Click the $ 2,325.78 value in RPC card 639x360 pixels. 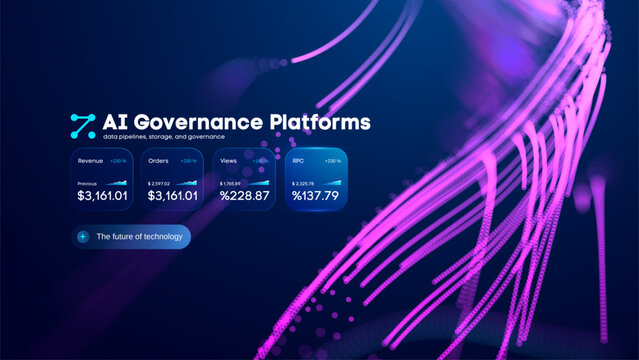point(303,184)
